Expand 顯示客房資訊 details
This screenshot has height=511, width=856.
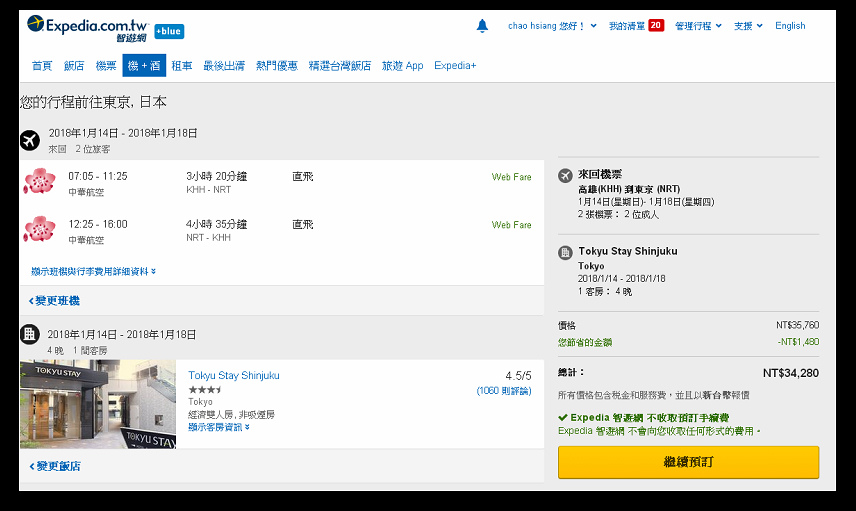tap(219, 427)
